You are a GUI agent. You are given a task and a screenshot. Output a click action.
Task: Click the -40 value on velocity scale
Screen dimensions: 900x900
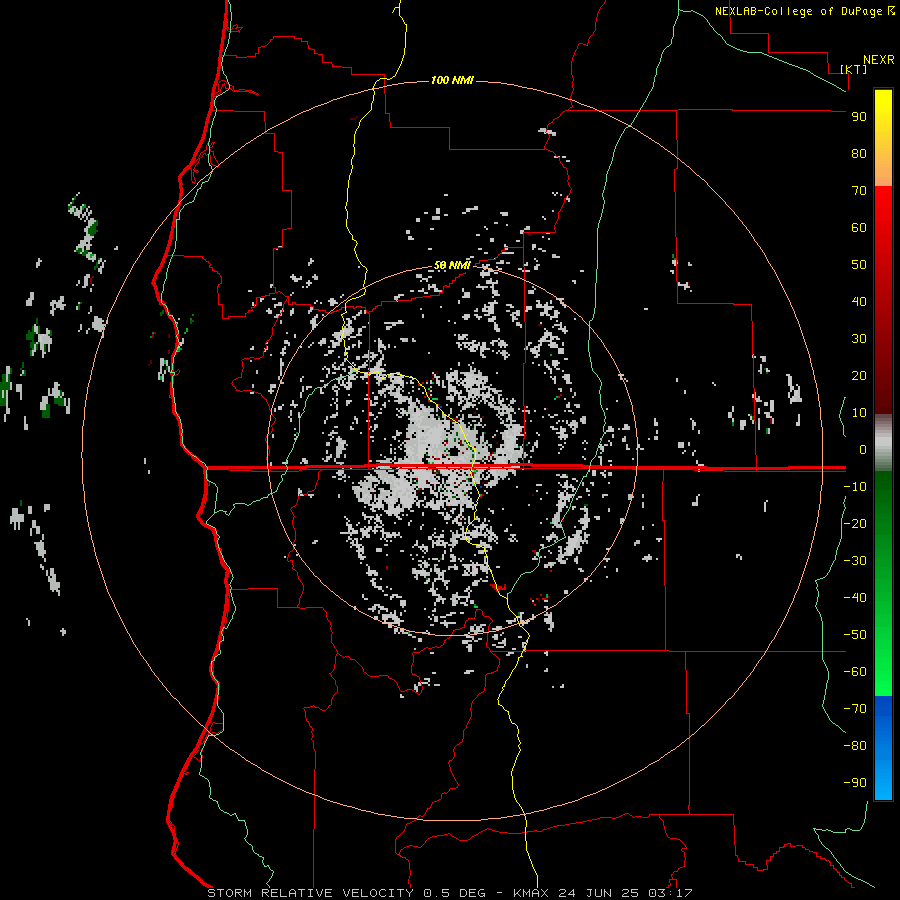click(x=855, y=598)
